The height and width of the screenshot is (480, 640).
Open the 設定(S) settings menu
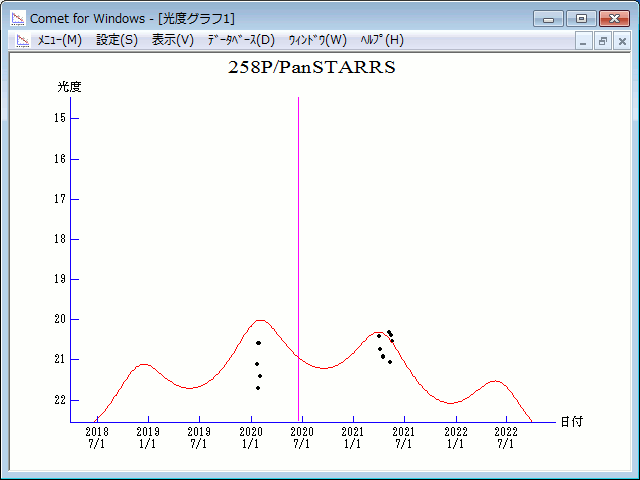point(117,40)
